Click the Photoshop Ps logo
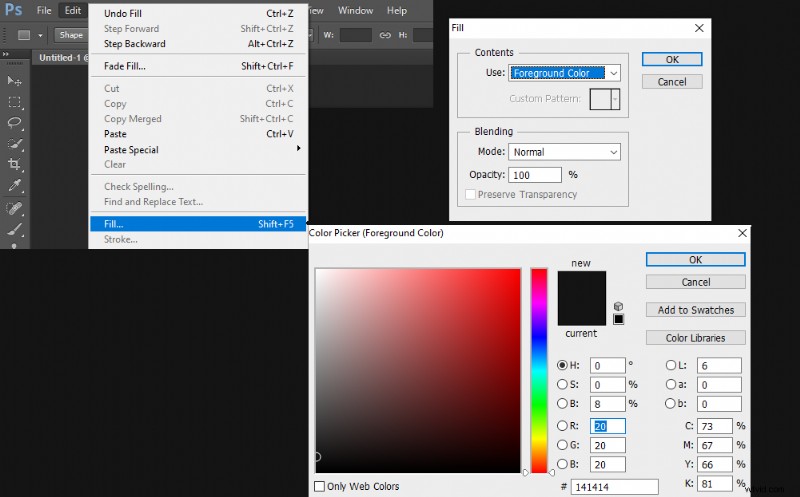 click(x=13, y=10)
